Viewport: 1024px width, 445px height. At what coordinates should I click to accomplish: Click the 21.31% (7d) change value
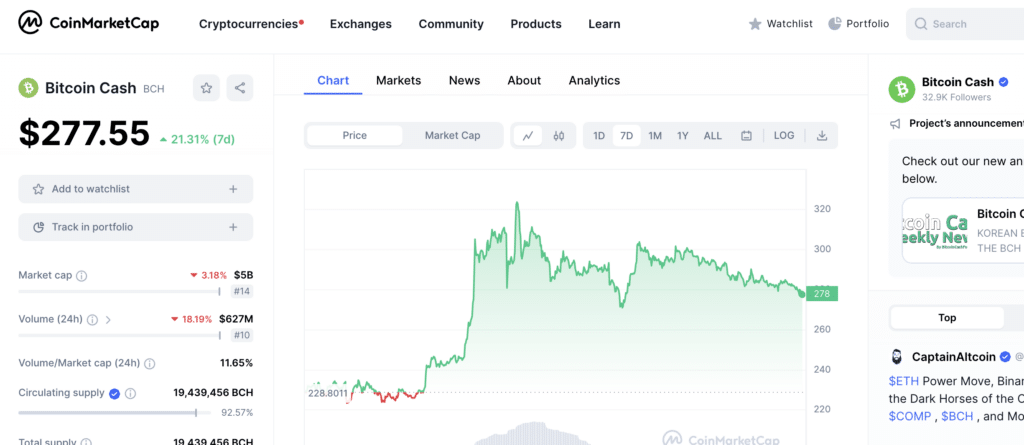click(197, 139)
